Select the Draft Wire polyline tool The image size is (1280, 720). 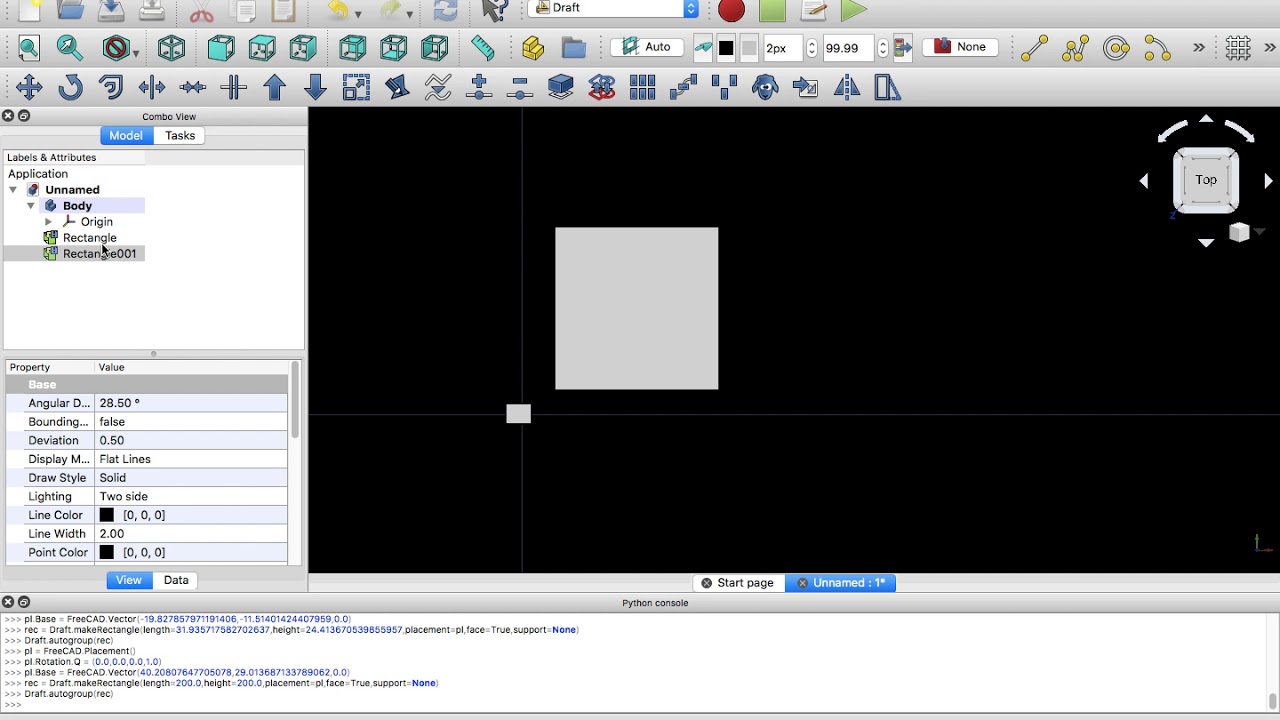[1075, 47]
